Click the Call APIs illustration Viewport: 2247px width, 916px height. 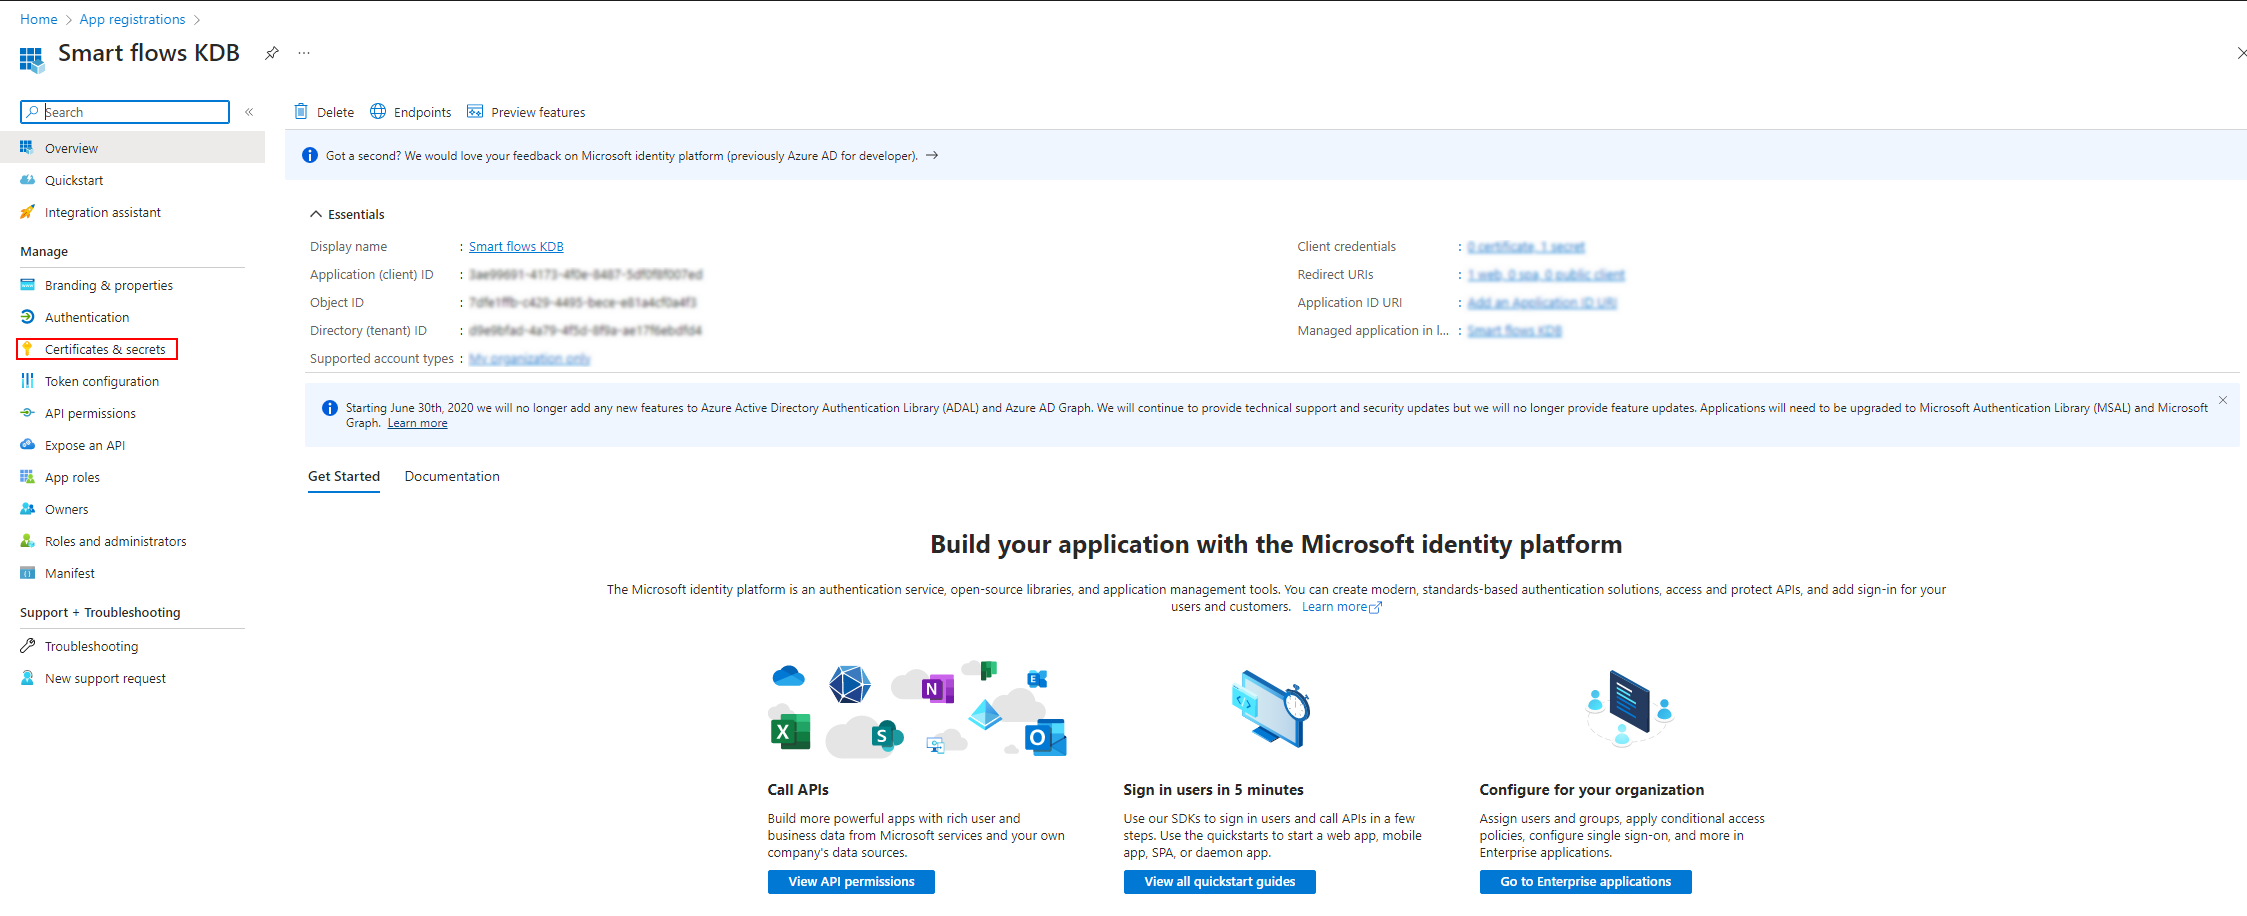click(917, 709)
